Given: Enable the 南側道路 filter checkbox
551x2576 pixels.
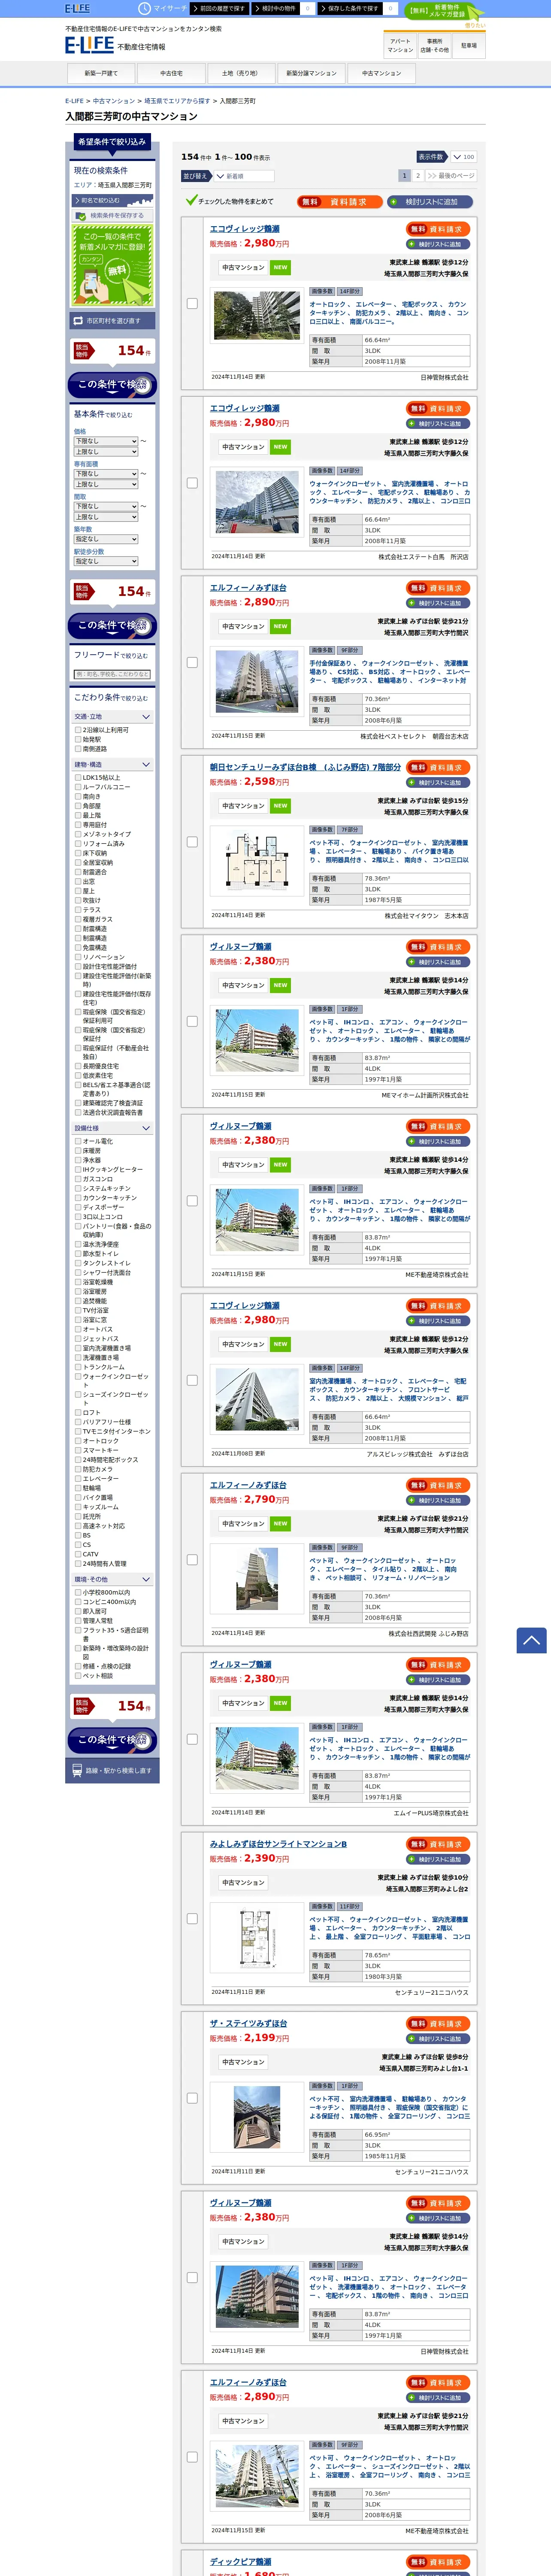Looking at the screenshot, I should 78,749.
